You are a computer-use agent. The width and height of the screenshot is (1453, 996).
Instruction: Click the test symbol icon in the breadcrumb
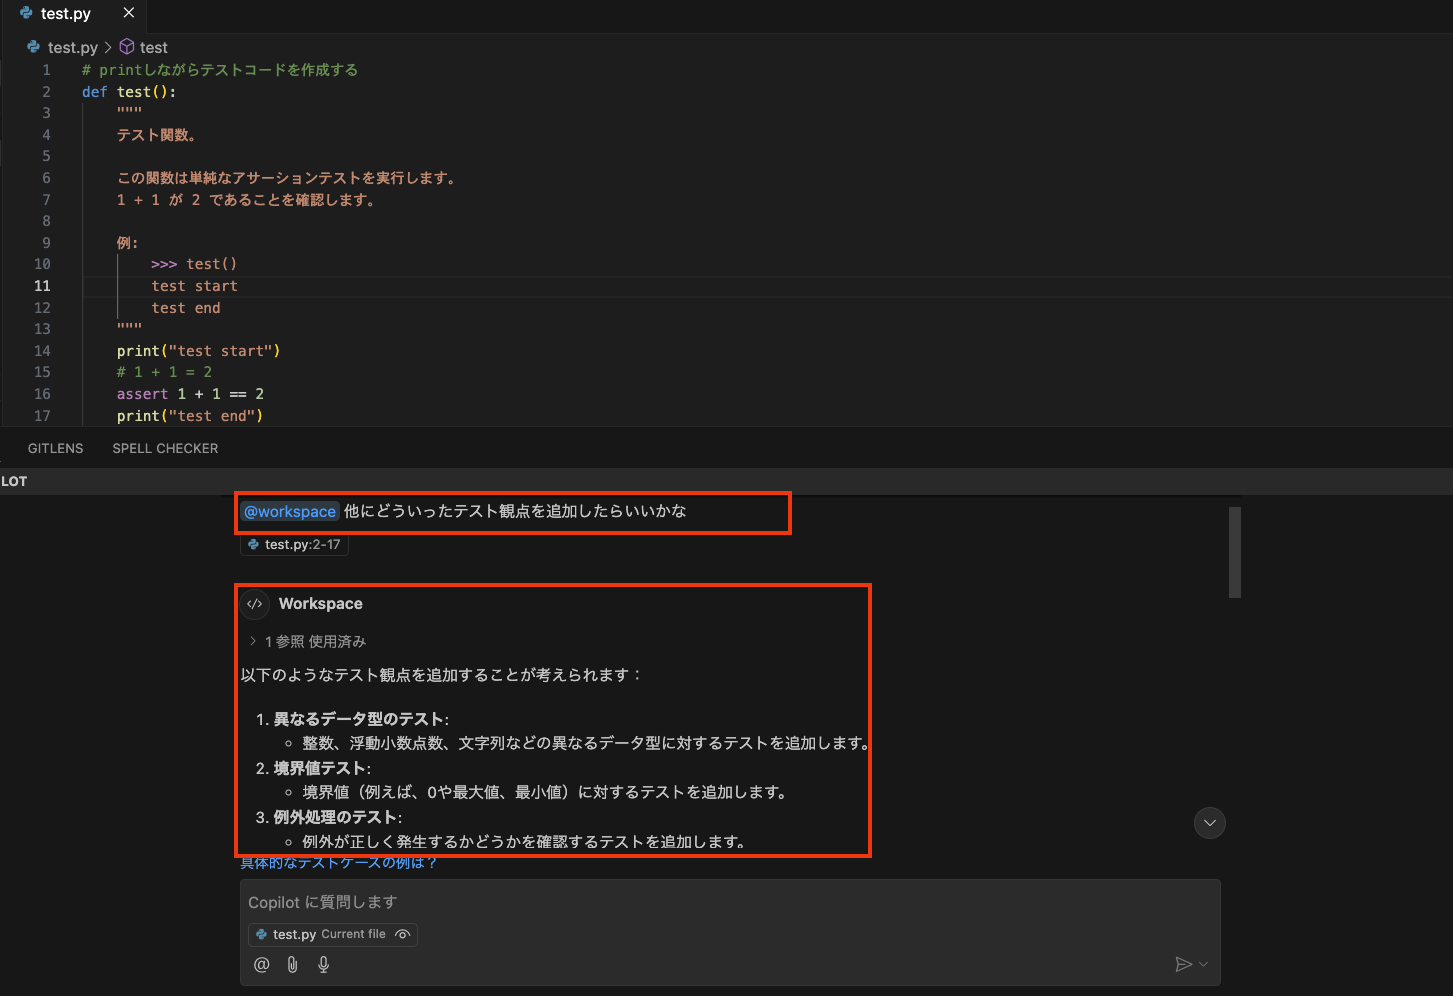[125, 47]
